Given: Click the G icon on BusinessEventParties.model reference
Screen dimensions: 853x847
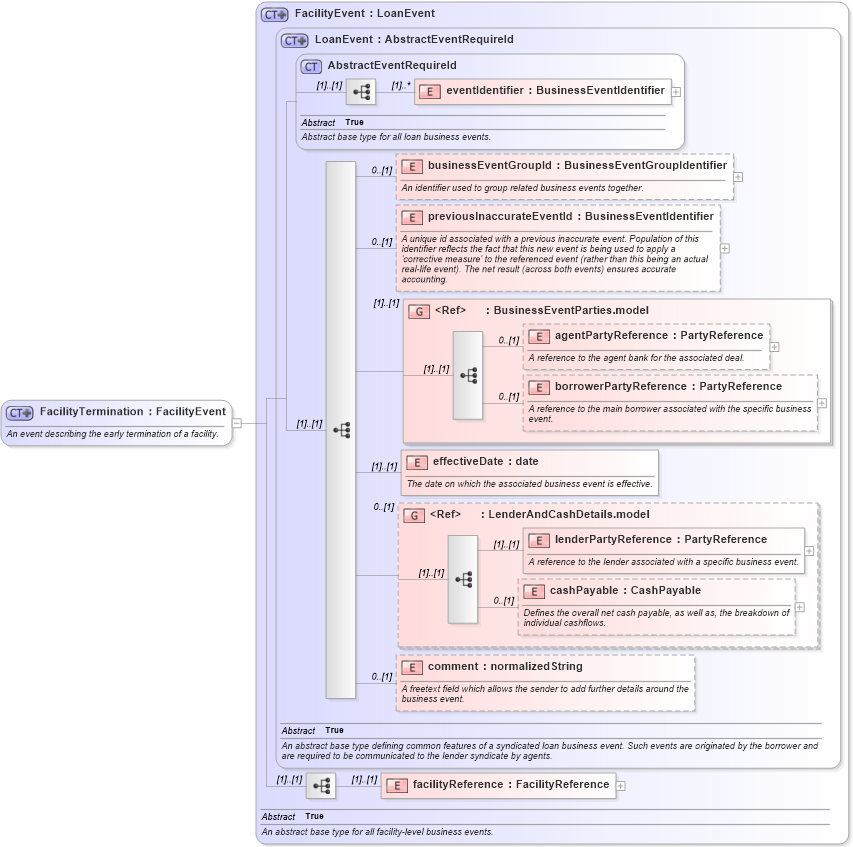Looking at the screenshot, I should click(x=419, y=310).
